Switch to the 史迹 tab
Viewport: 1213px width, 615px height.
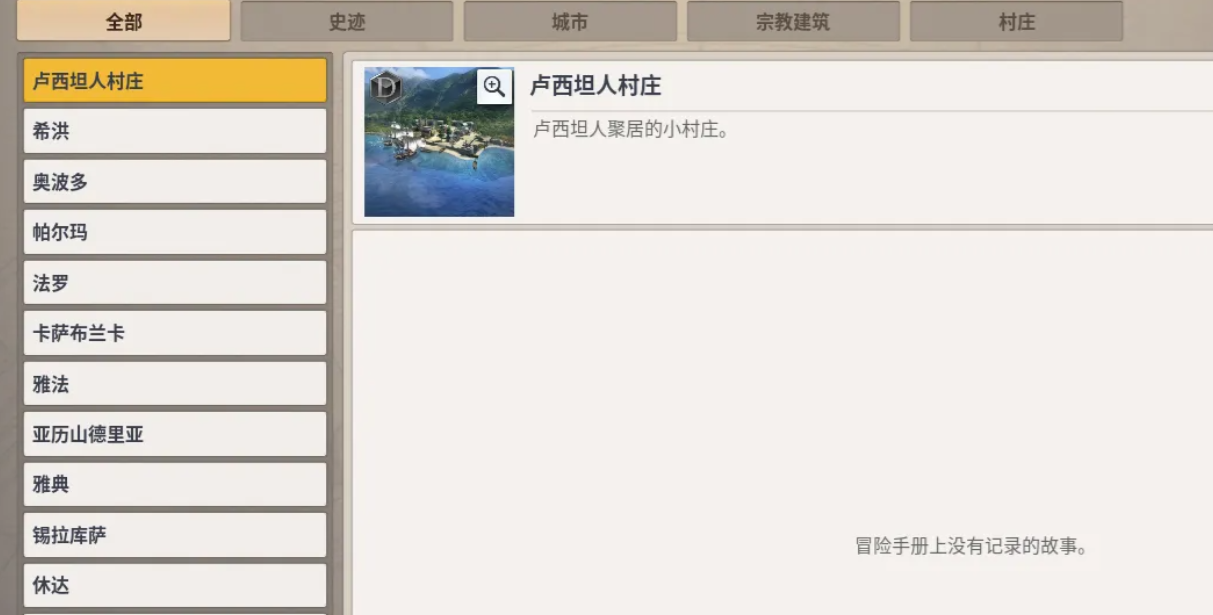pyautogui.click(x=347, y=21)
